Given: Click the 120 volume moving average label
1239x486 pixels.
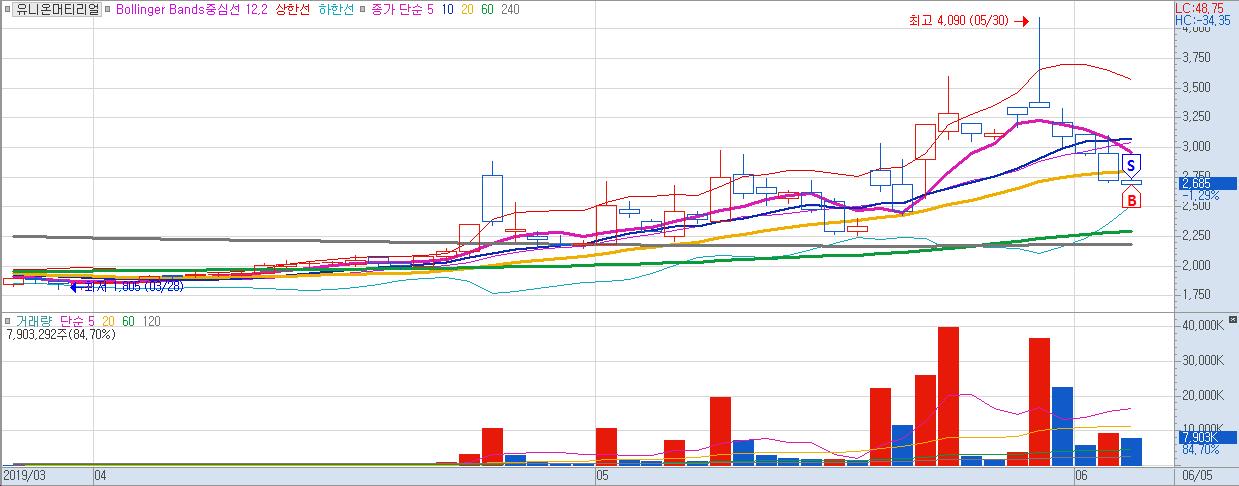Looking at the screenshot, I should [150, 320].
